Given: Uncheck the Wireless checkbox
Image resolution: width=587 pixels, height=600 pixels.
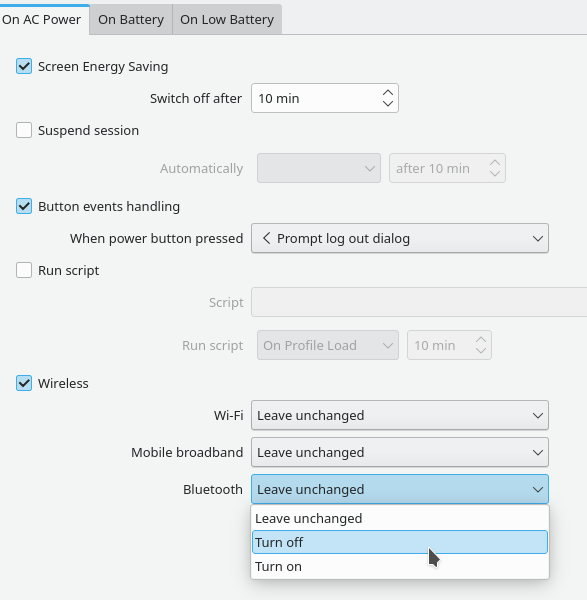Looking at the screenshot, I should point(24,383).
